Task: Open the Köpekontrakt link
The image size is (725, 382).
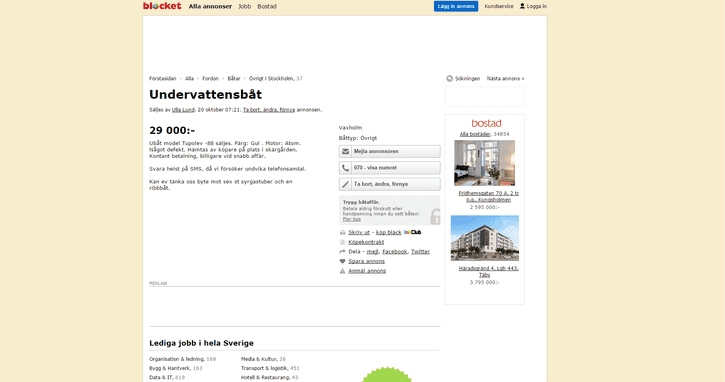Action: 366,242
